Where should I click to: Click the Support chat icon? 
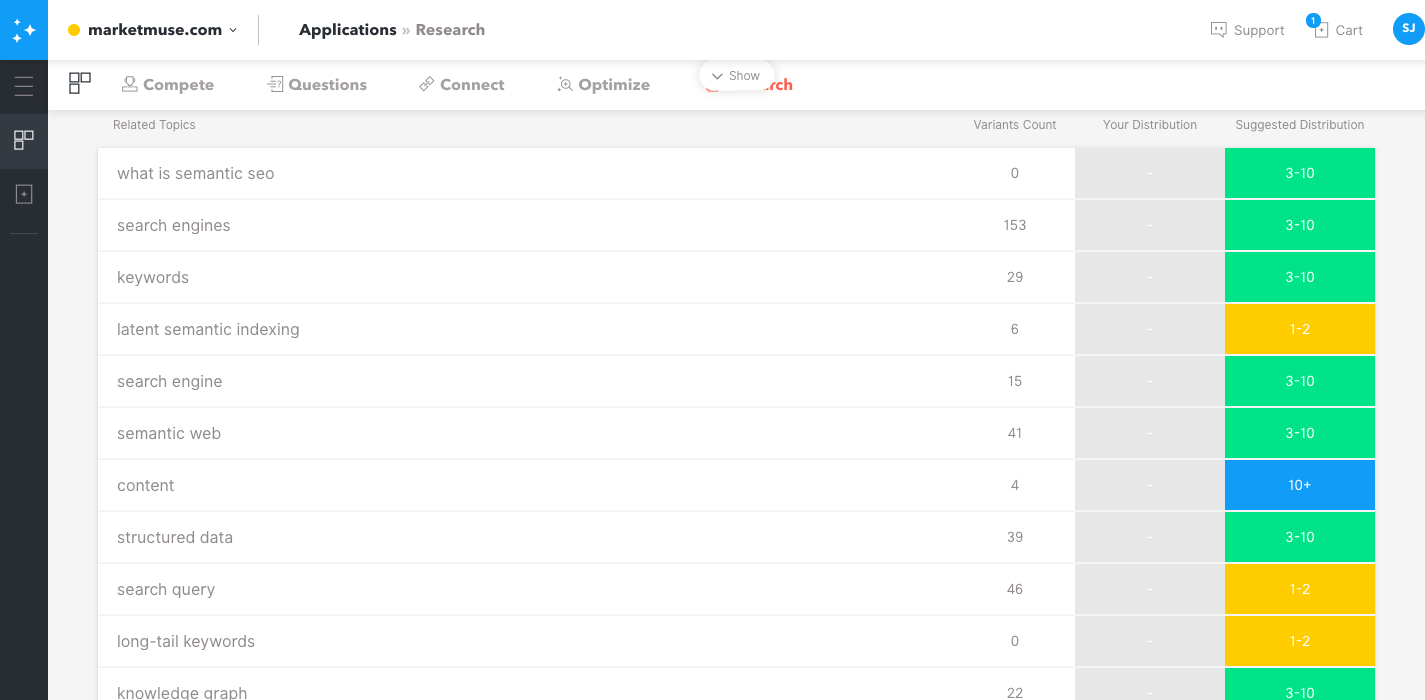pos(1218,30)
